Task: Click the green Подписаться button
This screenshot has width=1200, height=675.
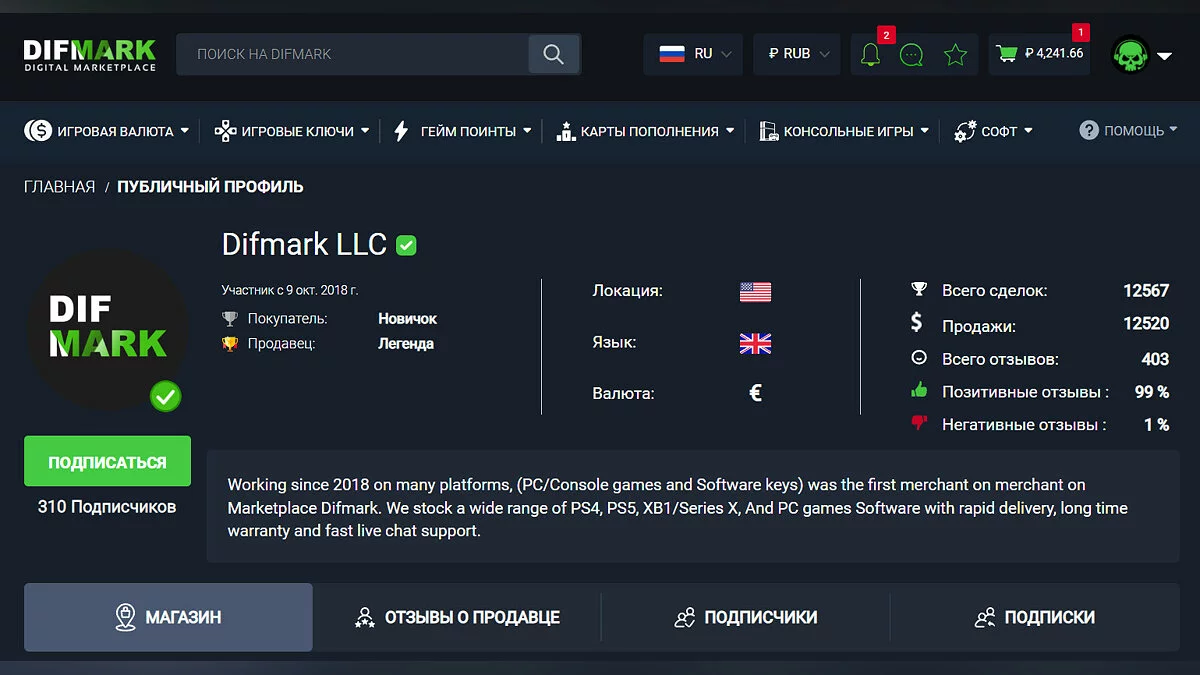Action: pyautogui.click(x=107, y=462)
